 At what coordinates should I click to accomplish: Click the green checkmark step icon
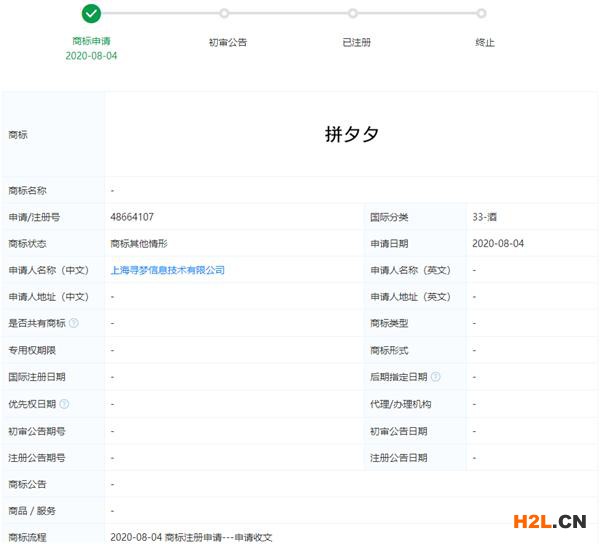pyautogui.click(x=91, y=13)
